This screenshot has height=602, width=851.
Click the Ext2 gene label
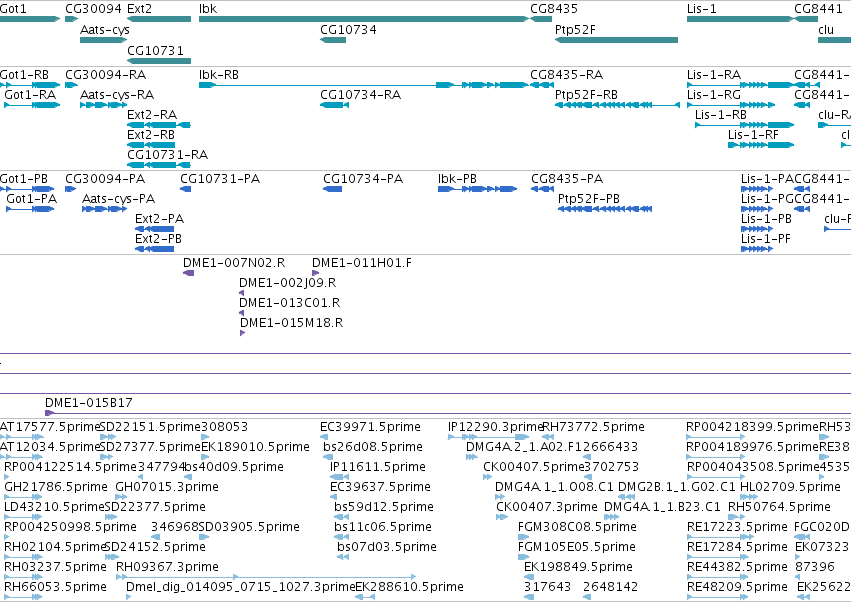pyautogui.click(x=139, y=9)
